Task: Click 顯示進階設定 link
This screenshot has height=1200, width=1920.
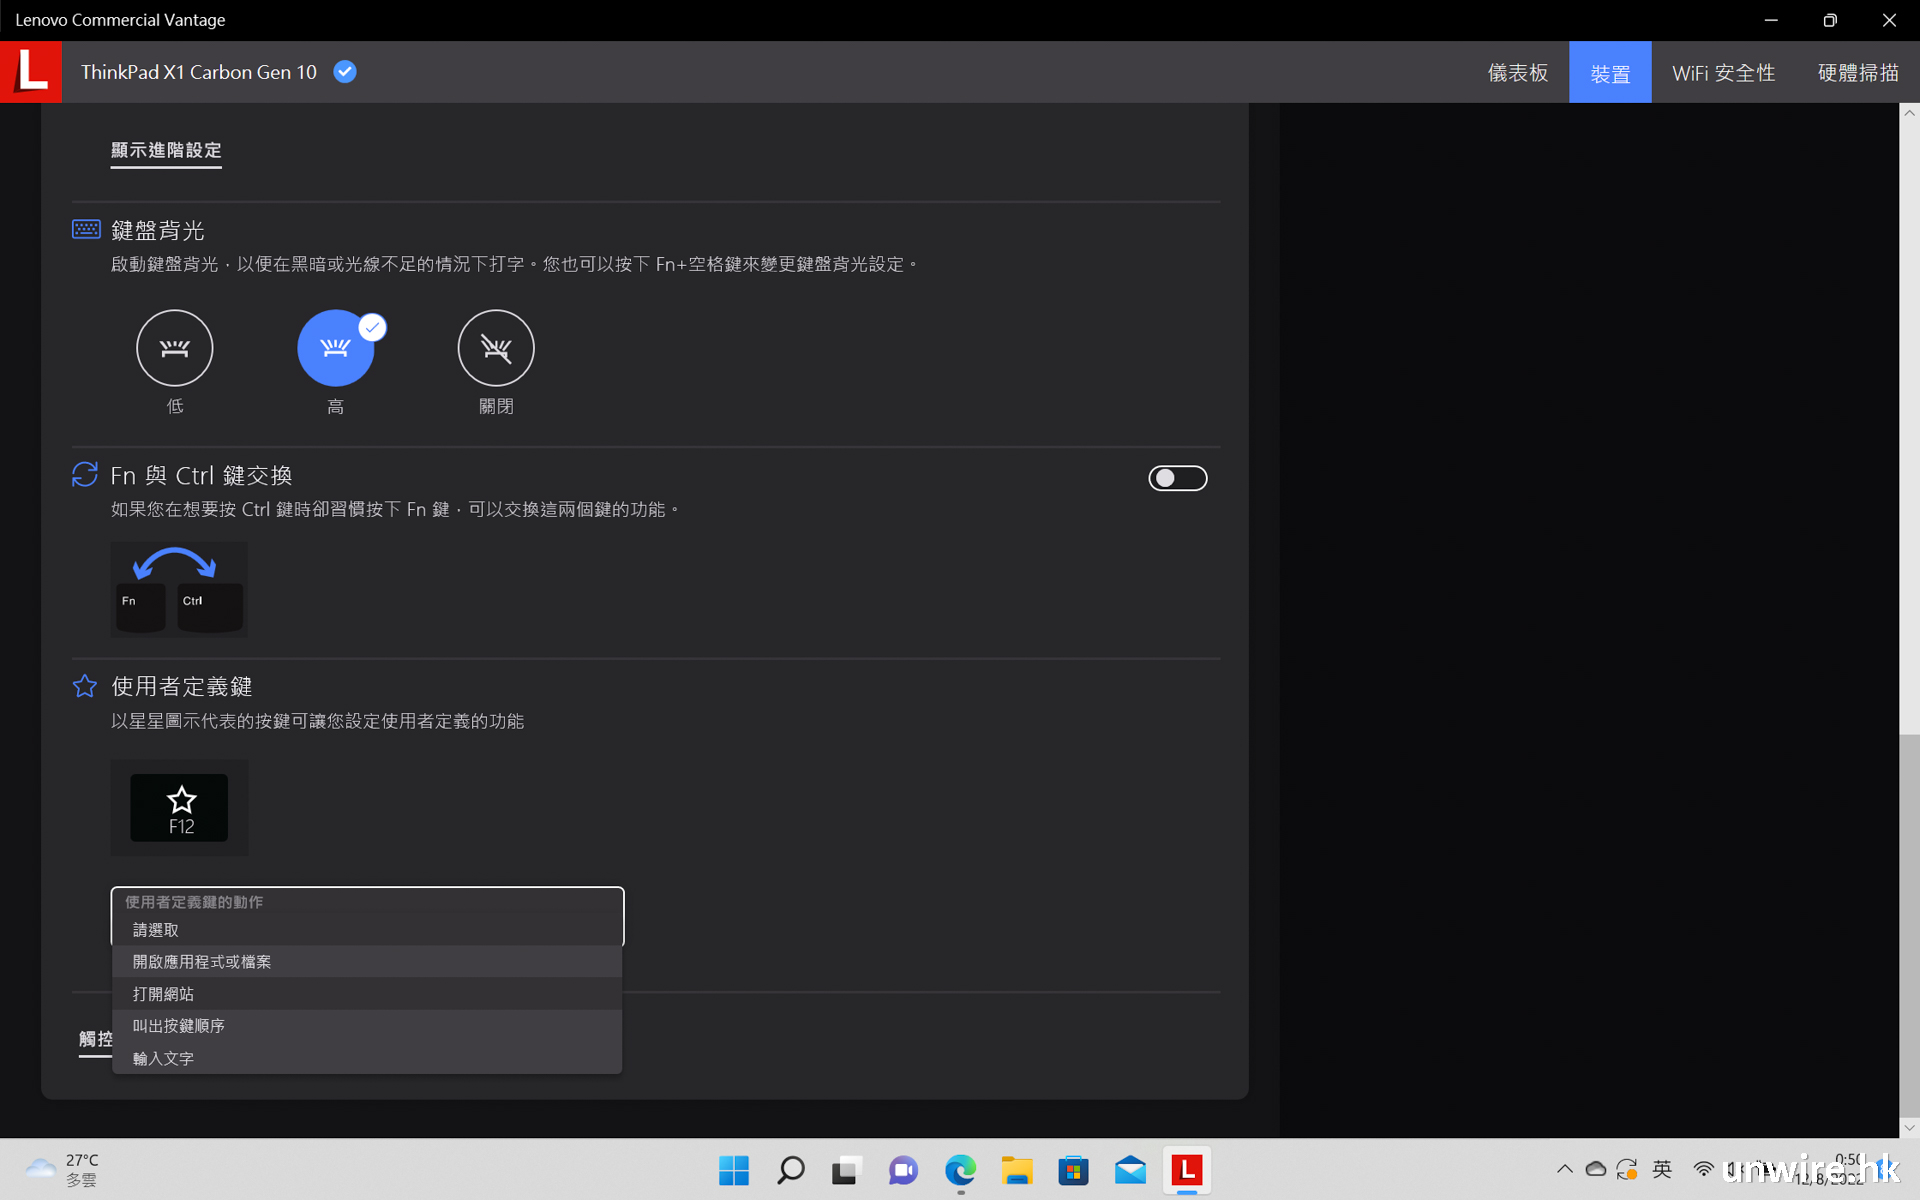Action: (166, 150)
